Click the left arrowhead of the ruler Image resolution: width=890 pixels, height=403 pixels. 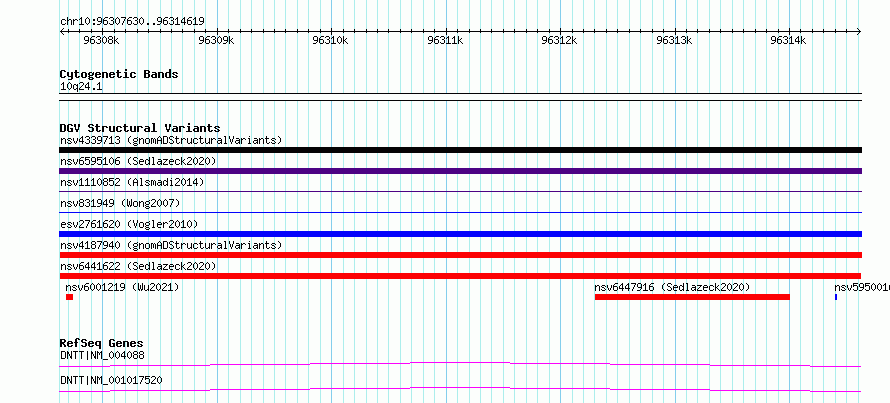click(62, 32)
